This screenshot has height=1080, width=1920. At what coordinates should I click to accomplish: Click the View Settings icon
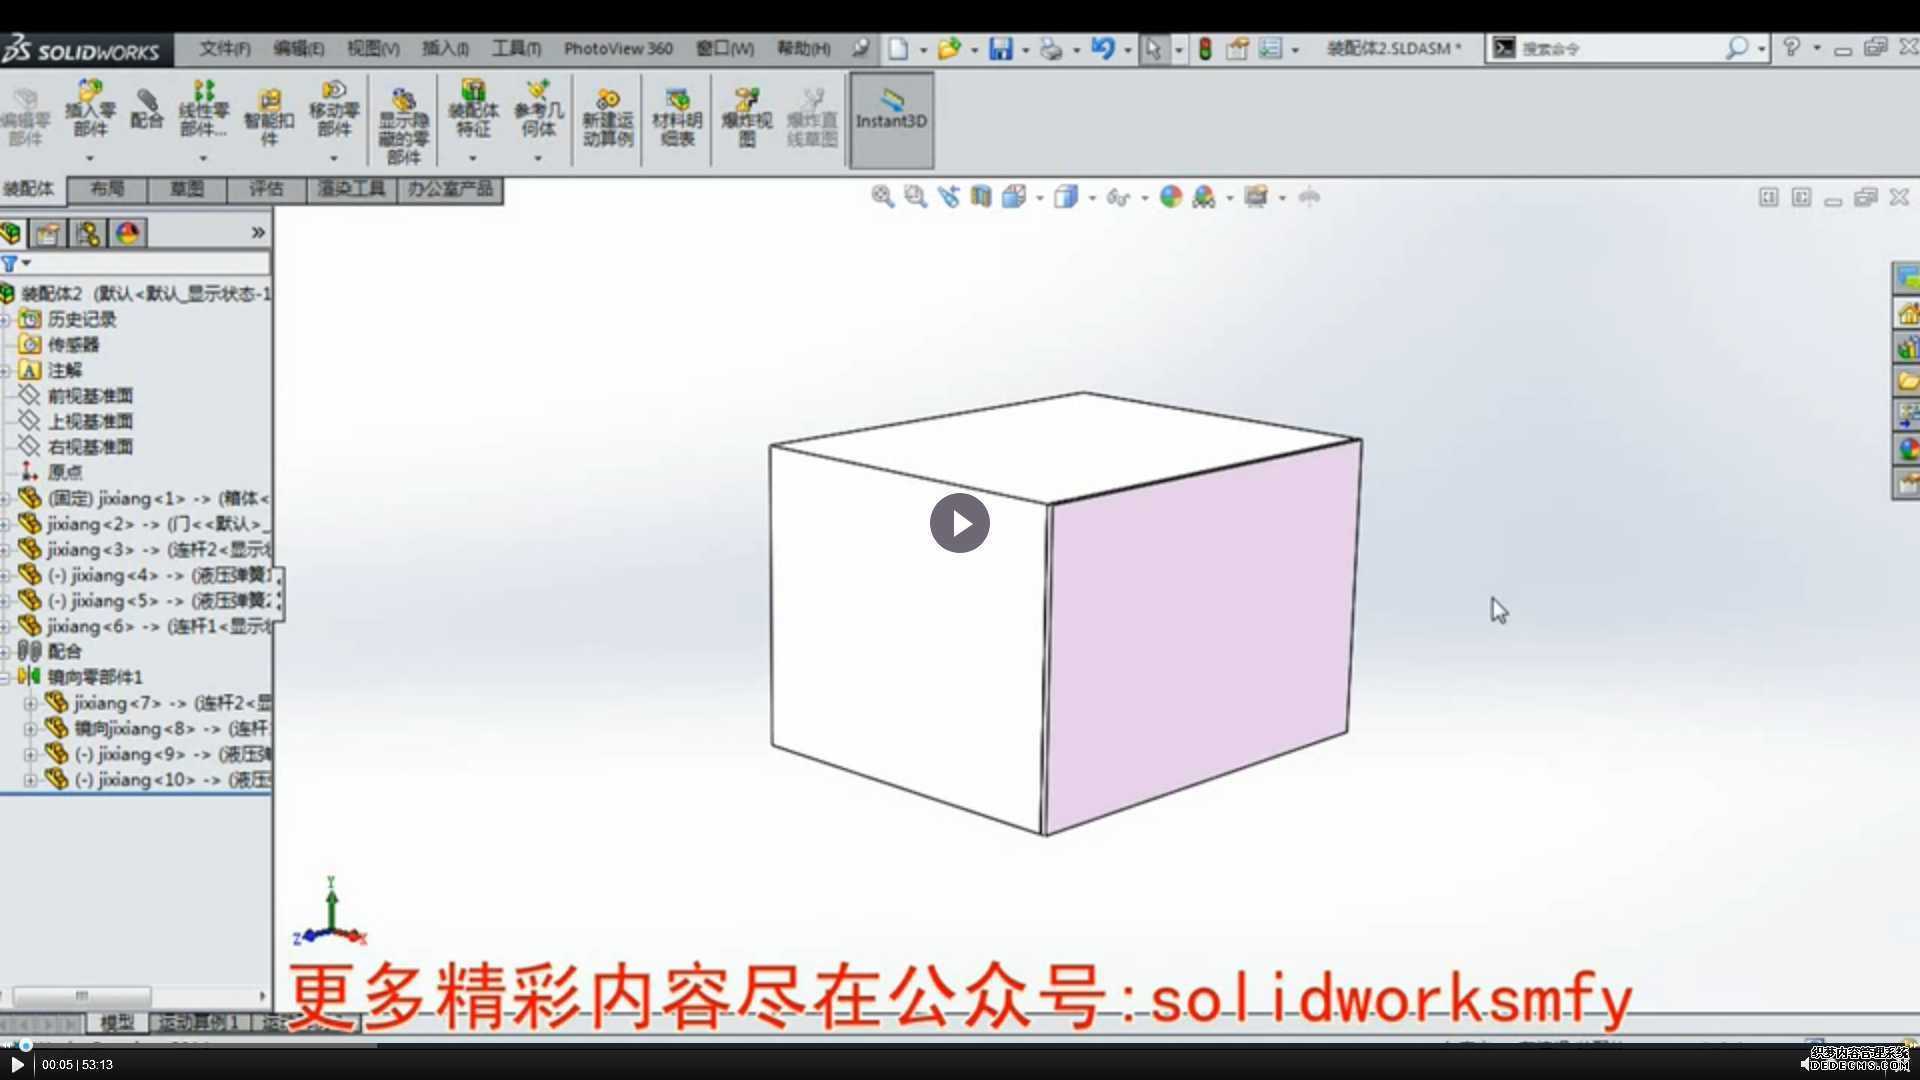point(1256,197)
